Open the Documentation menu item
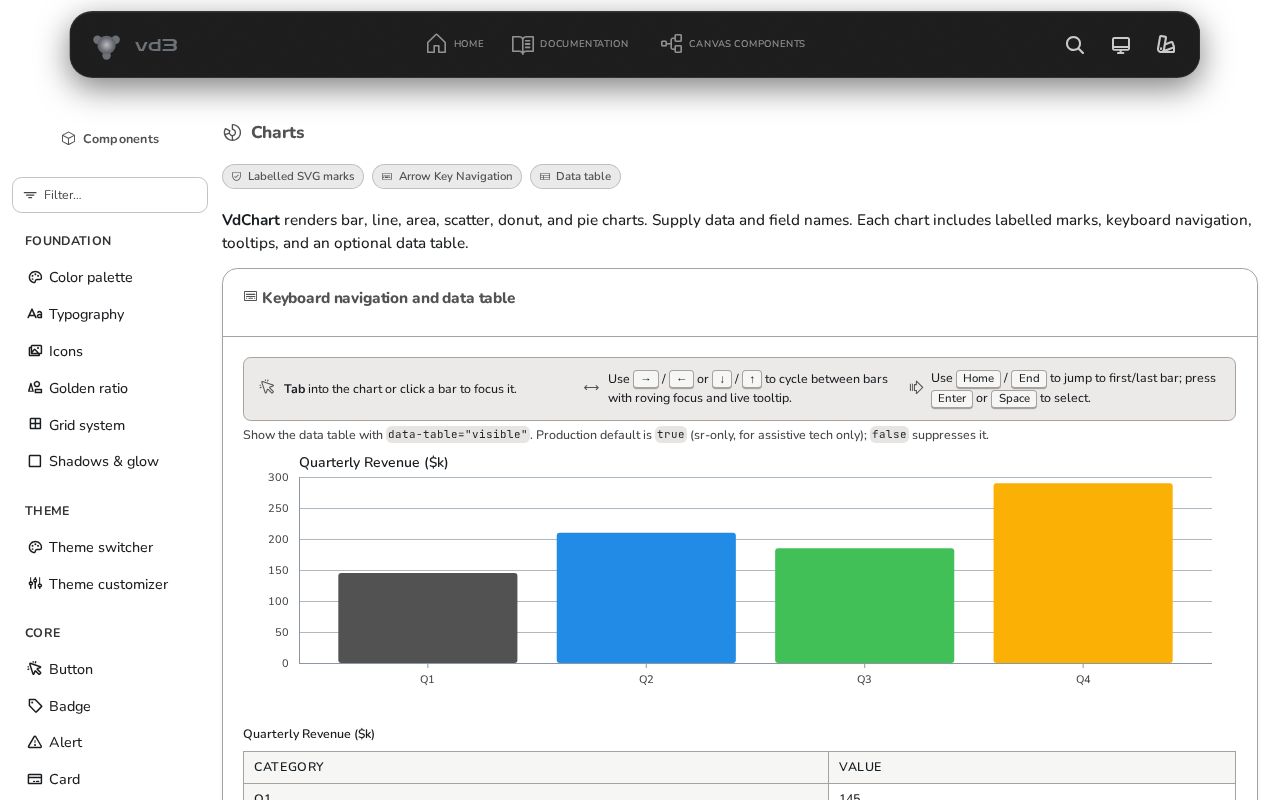 [x=570, y=44]
